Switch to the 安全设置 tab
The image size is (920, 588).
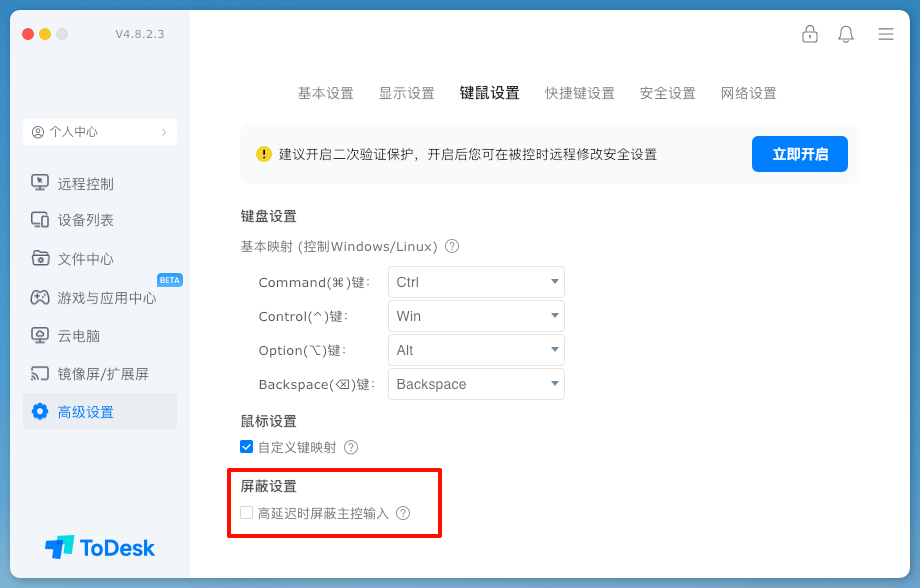coord(667,93)
